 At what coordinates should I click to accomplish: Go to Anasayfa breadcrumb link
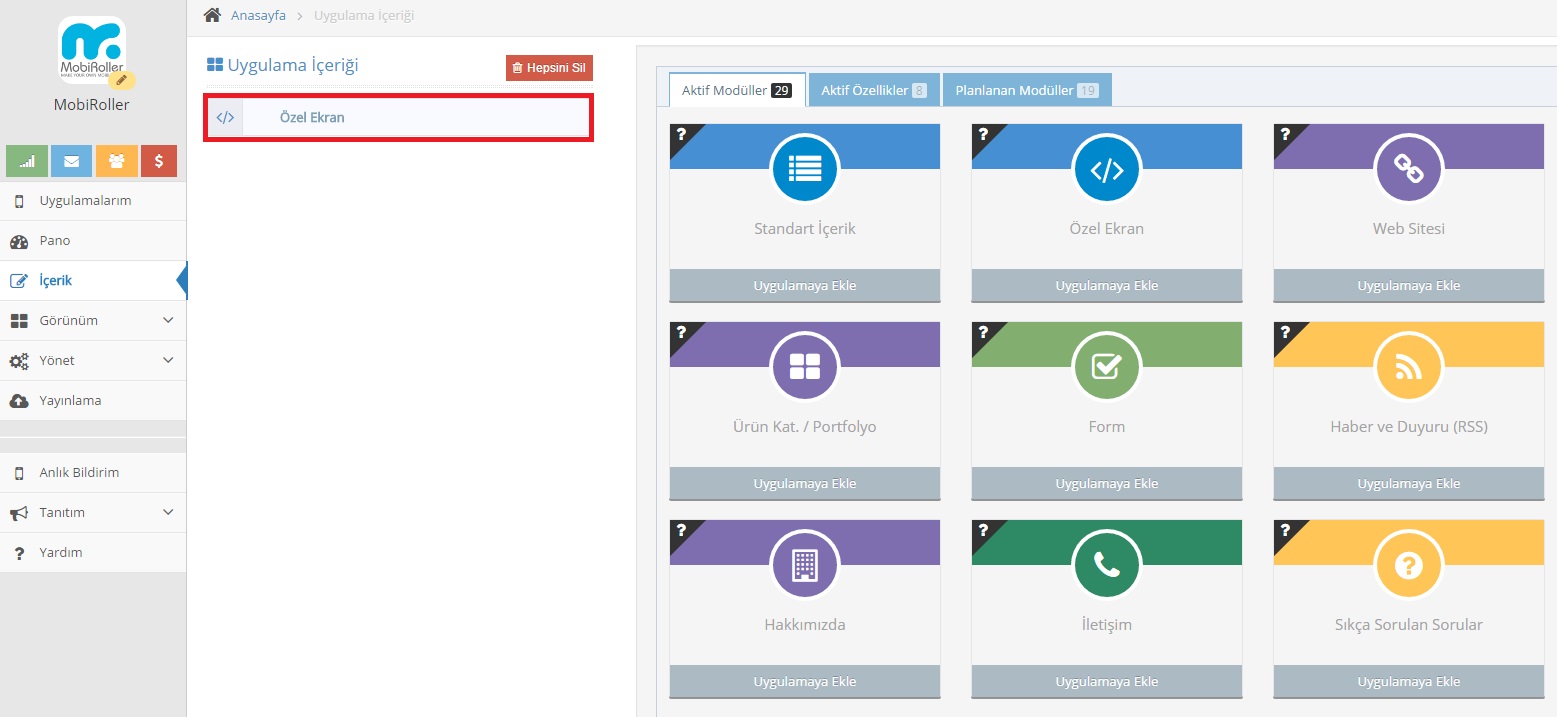pos(258,16)
